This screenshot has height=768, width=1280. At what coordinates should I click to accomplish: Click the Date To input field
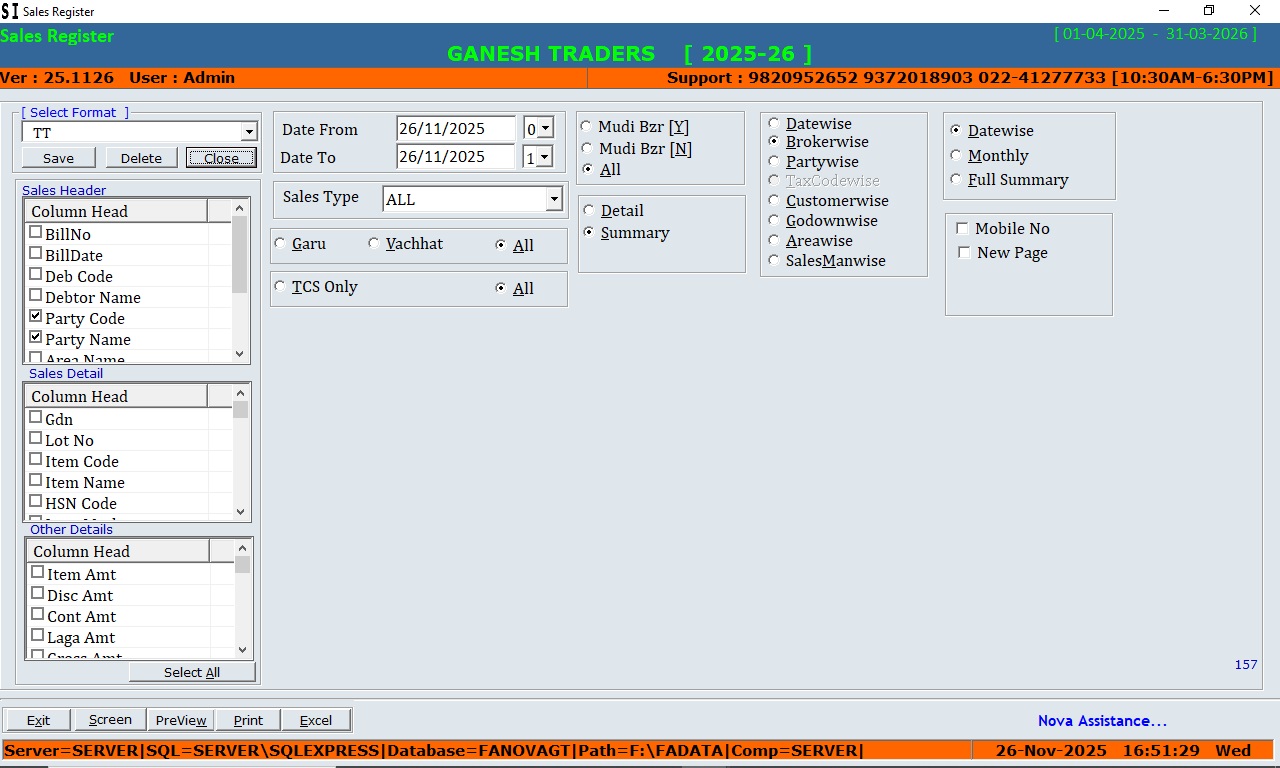point(455,157)
